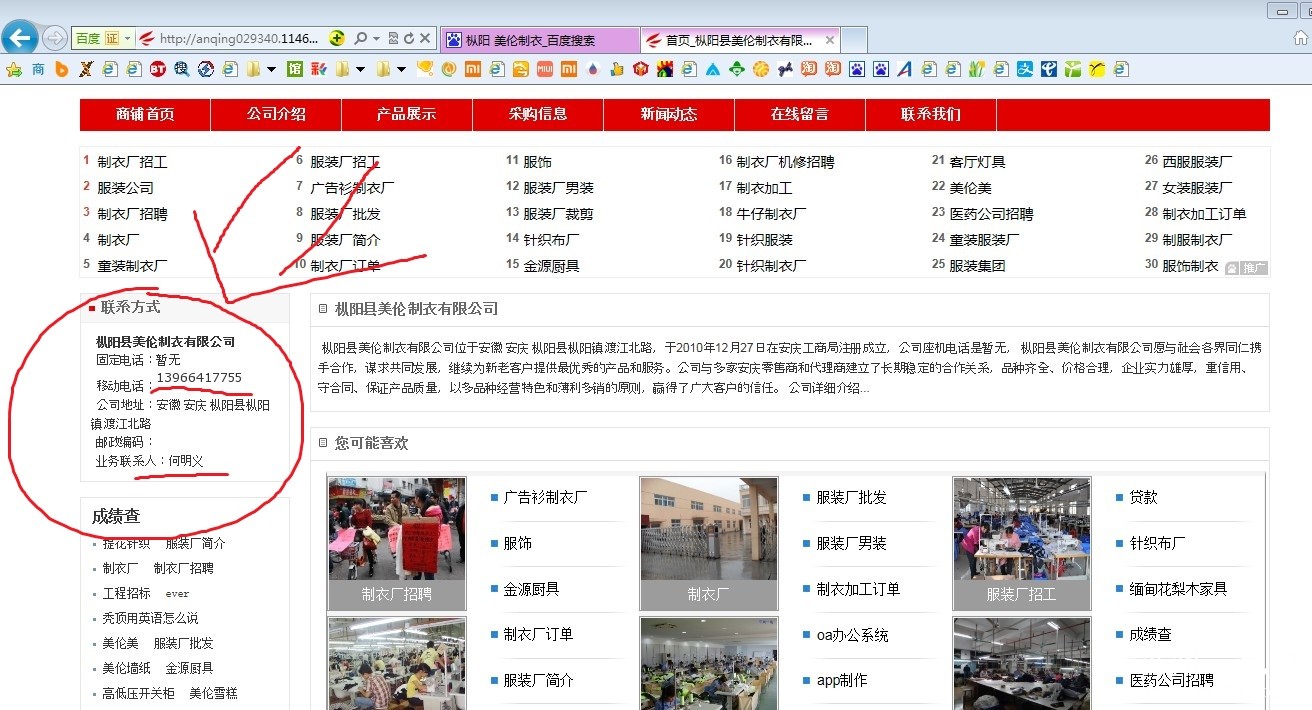This screenshot has height=710, width=1312.
Task: Open the 服装厂招工 workshop thumbnail
Action: click(x=1021, y=544)
